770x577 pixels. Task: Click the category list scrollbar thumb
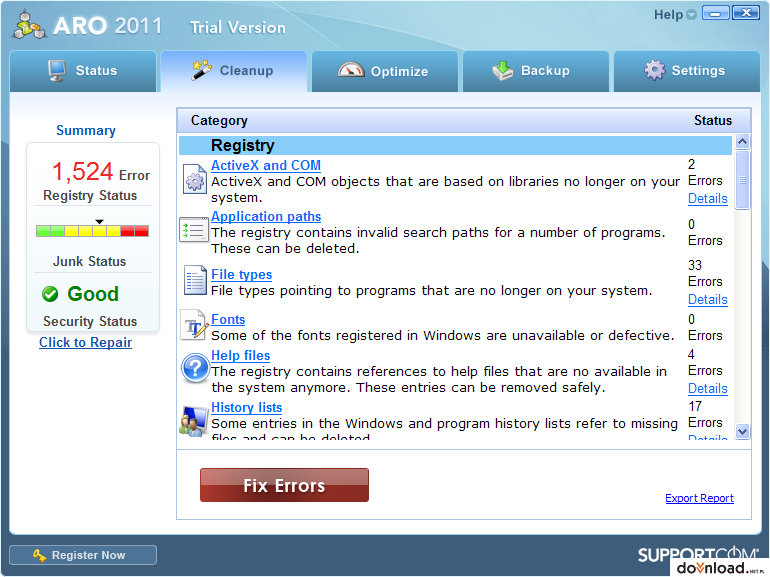(x=742, y=180)
